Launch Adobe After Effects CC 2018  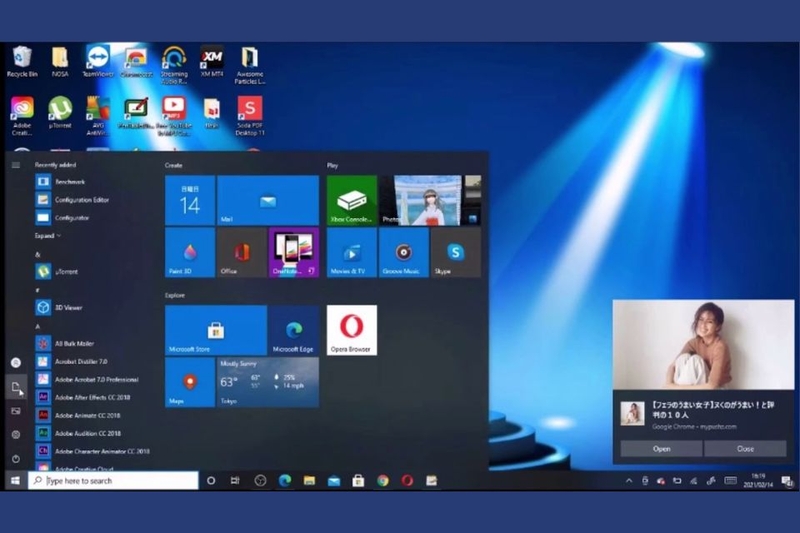tap(92, 397)
